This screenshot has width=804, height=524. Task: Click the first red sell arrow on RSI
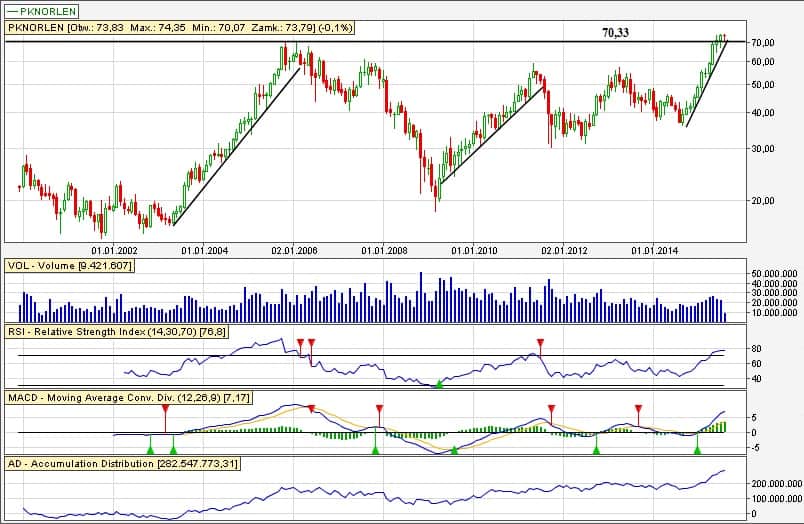click(299, 343)
